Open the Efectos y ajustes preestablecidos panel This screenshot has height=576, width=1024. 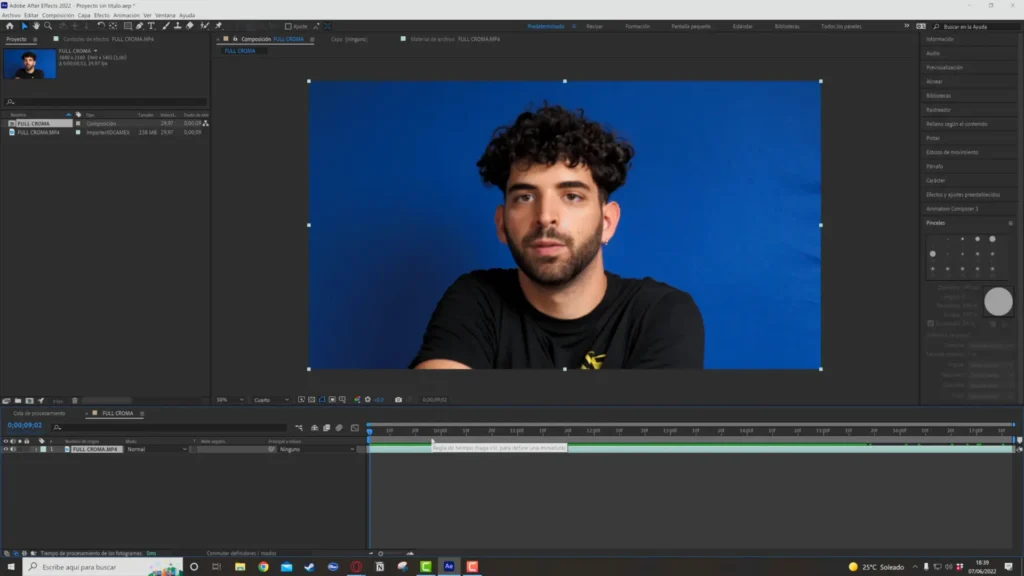pos(962,194)
